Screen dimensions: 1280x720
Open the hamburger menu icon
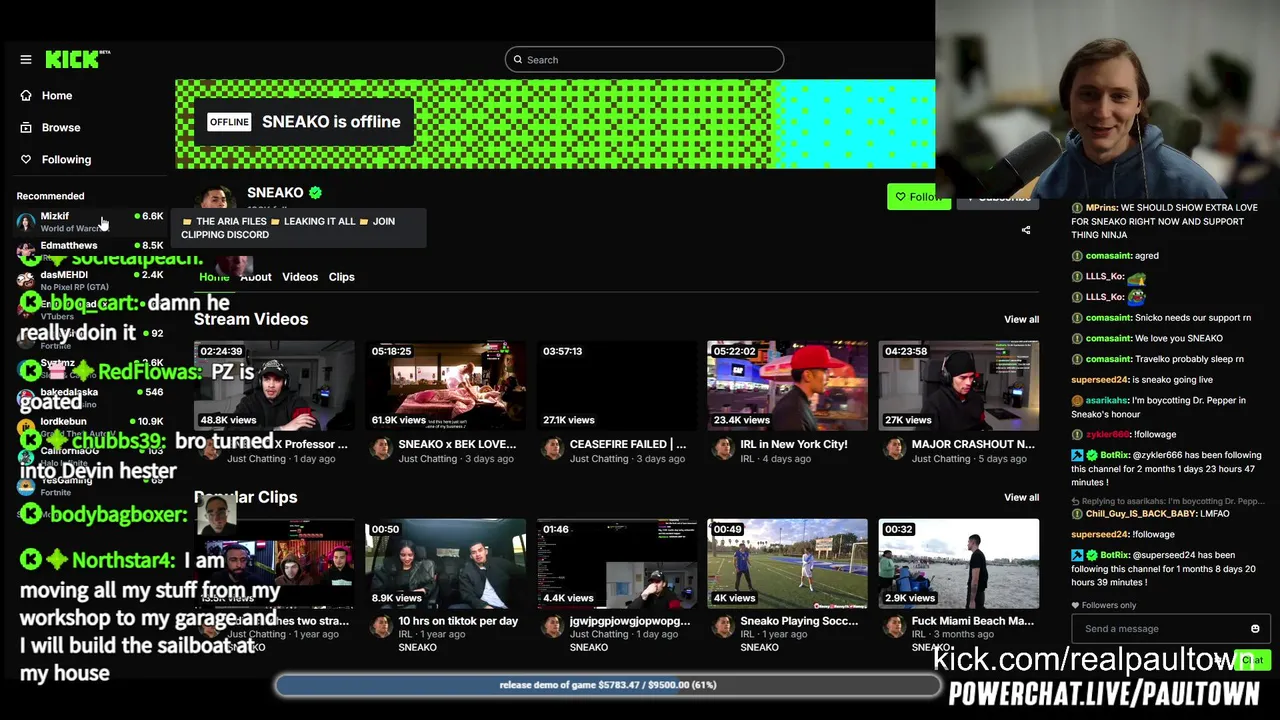coord(26,60)
